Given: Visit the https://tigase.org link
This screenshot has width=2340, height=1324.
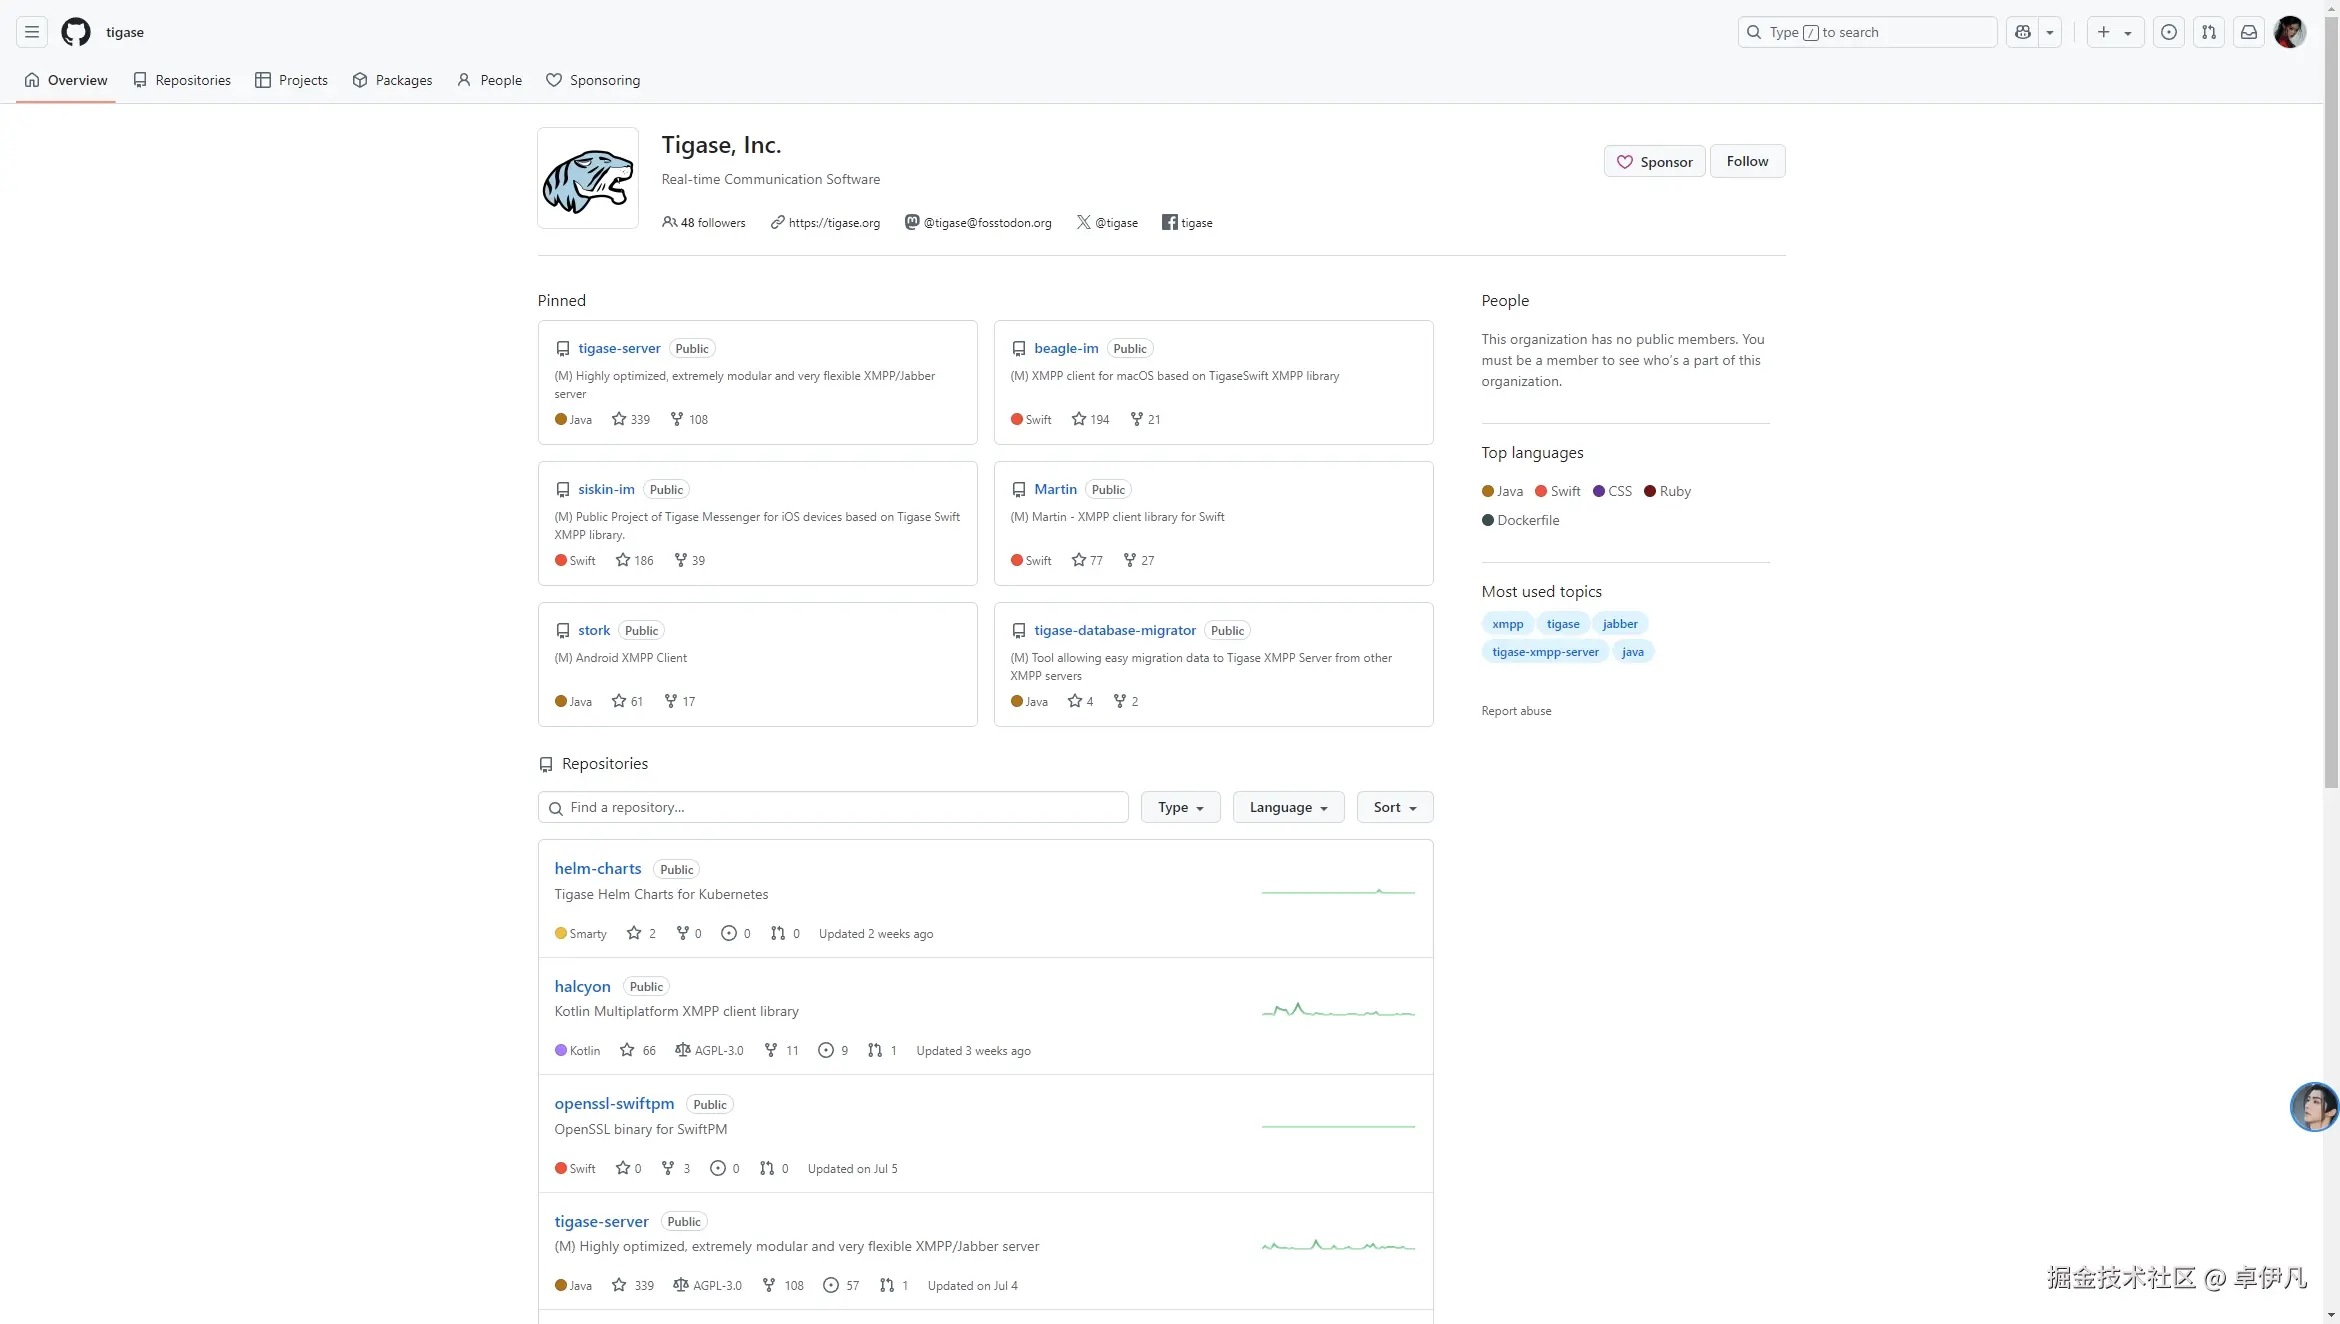Looking at the screenshot, I should coord(834,222).
